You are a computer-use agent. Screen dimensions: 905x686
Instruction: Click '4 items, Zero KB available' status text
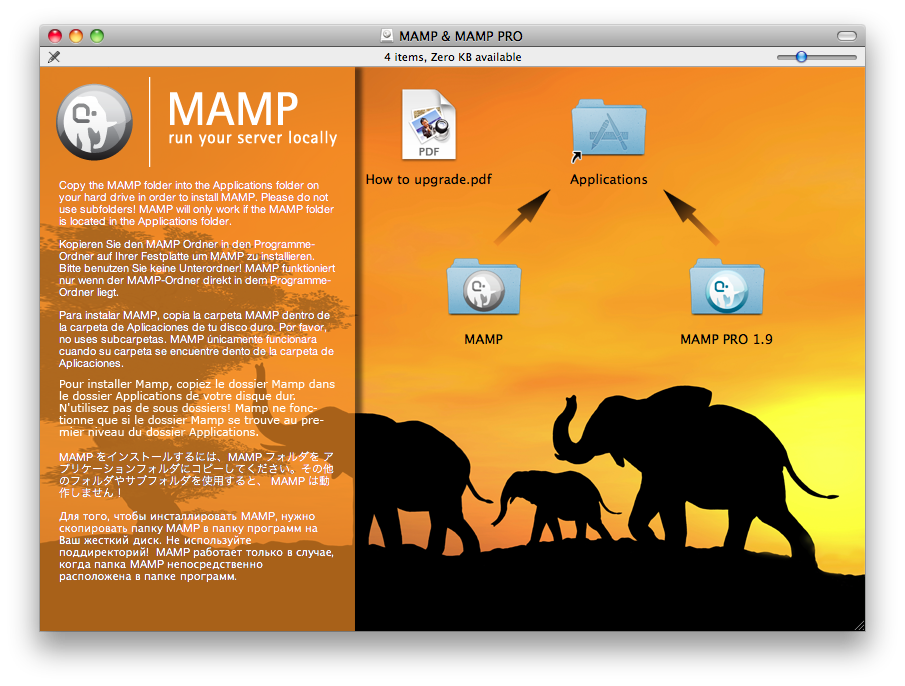click(452, 57)
